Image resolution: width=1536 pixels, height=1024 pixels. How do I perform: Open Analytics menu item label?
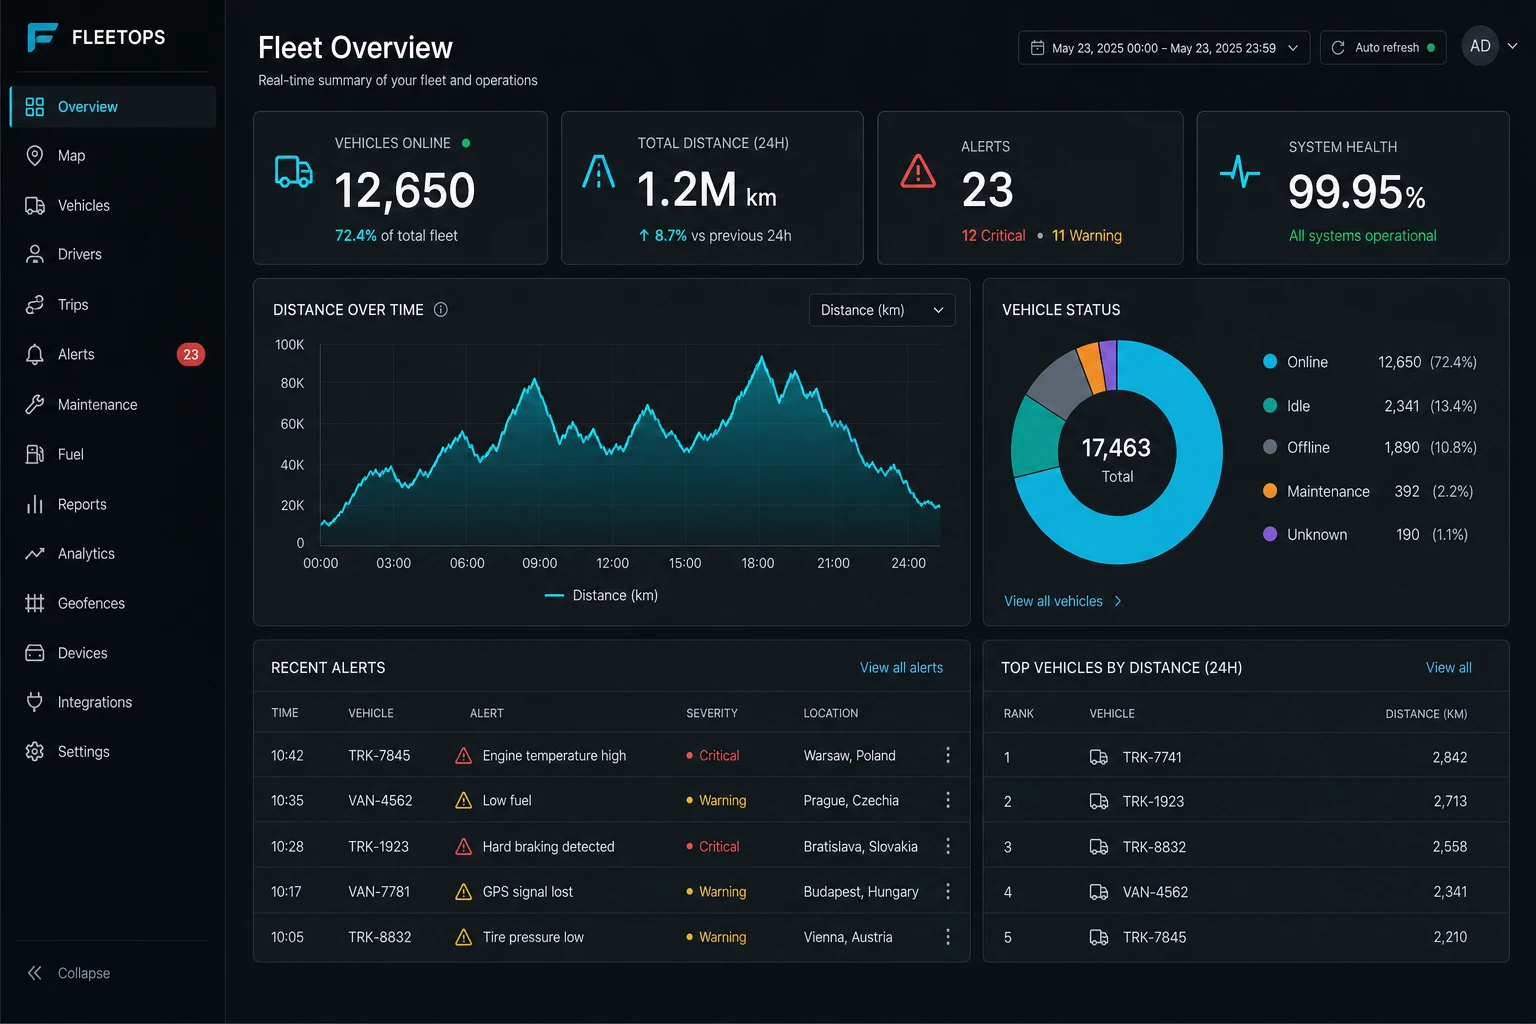(86, 553)
